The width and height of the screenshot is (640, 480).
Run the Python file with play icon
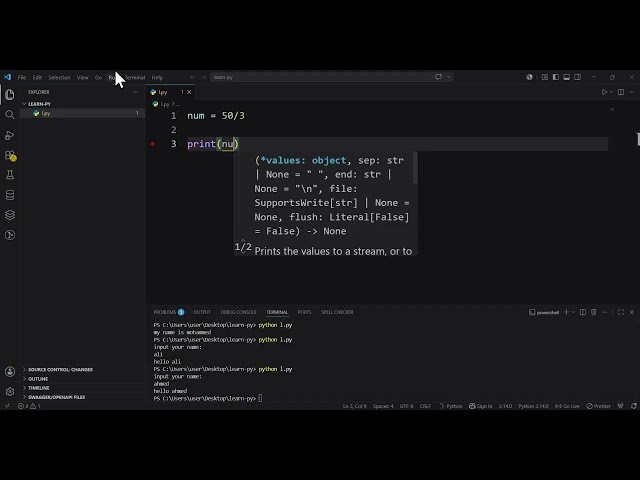click(604, 92)
